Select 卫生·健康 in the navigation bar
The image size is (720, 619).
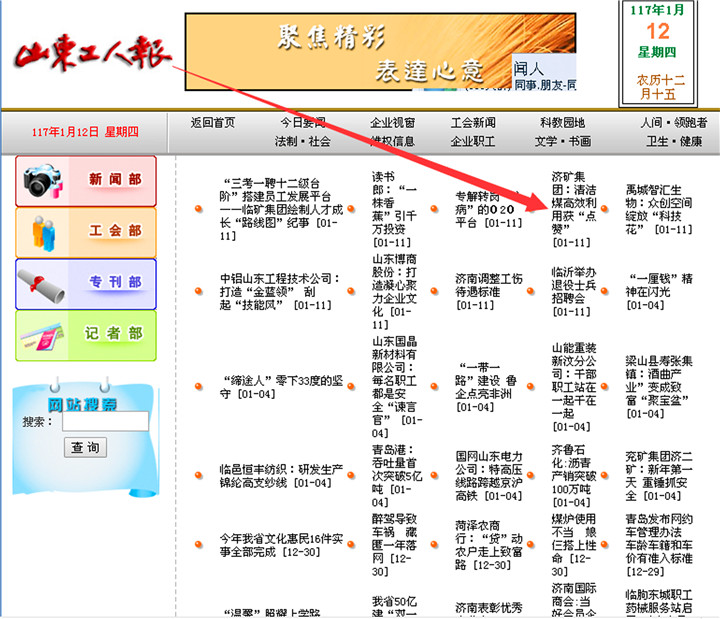coord(674,141)
